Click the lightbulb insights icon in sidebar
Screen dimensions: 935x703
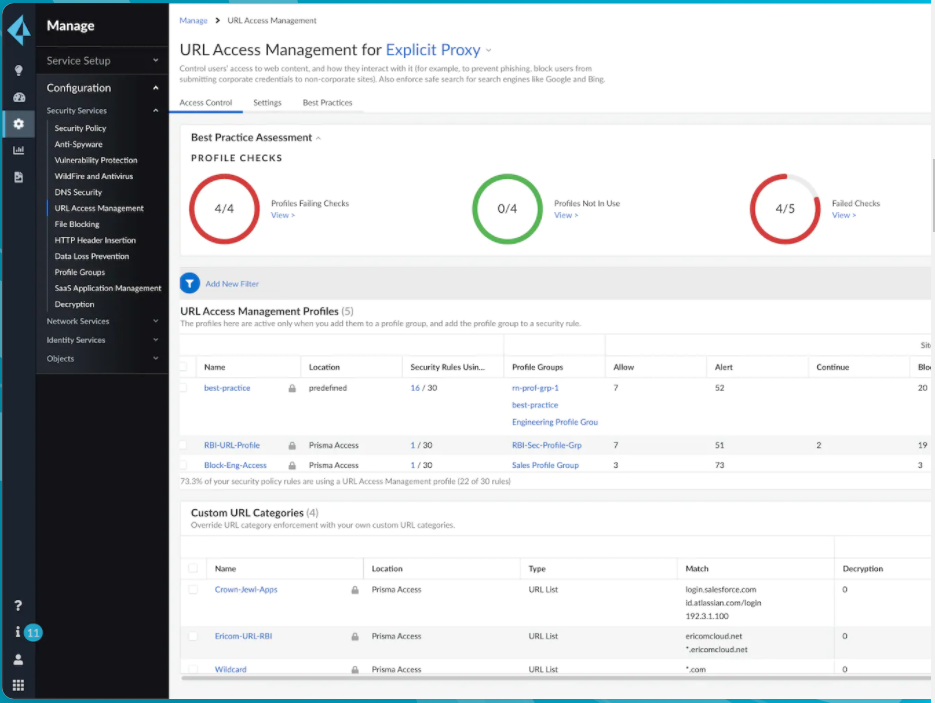click(x=18, y=70)
